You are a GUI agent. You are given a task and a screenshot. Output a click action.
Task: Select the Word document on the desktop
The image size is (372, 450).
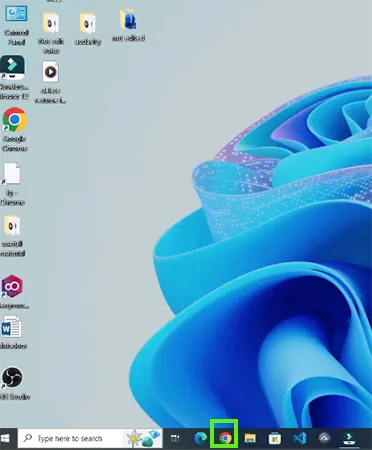[x=12, y=332]
